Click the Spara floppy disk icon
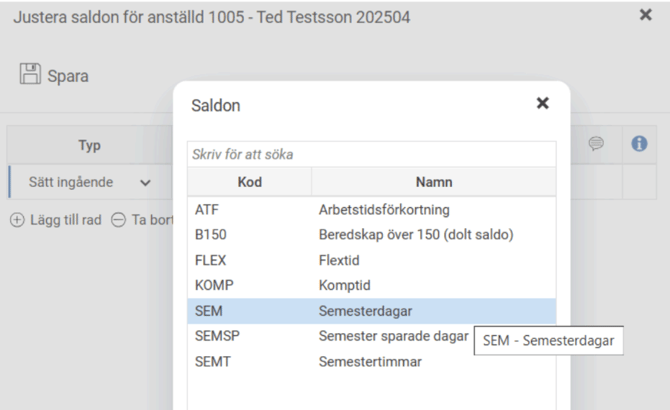This screenshot has width=670, height=410. coord(30,74)
